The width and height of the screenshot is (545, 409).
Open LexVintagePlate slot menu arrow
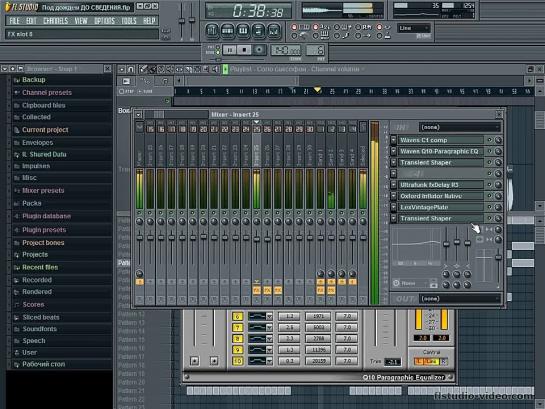click(393, 207)
